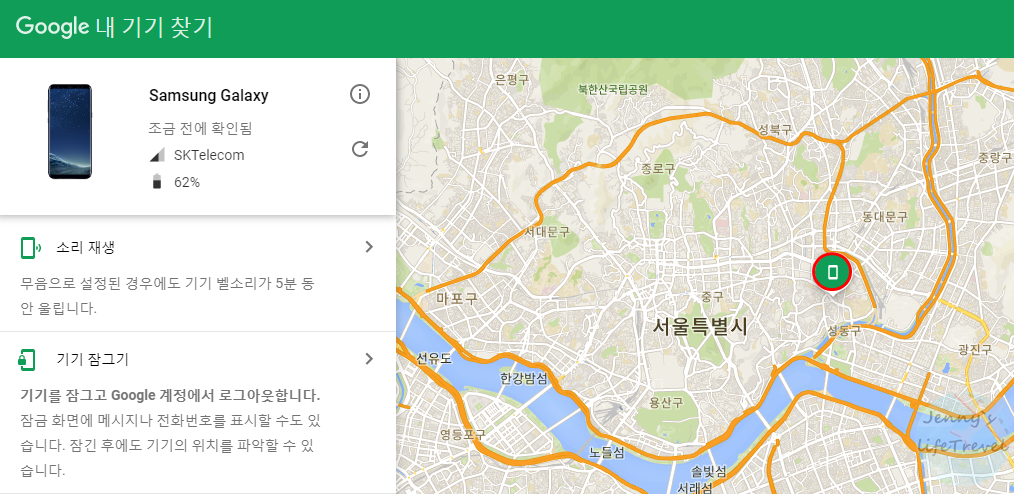The height and width of the screenshot is (494, 1014).
Task: Click the 마포구 label on the map
Action: point(457,298)
